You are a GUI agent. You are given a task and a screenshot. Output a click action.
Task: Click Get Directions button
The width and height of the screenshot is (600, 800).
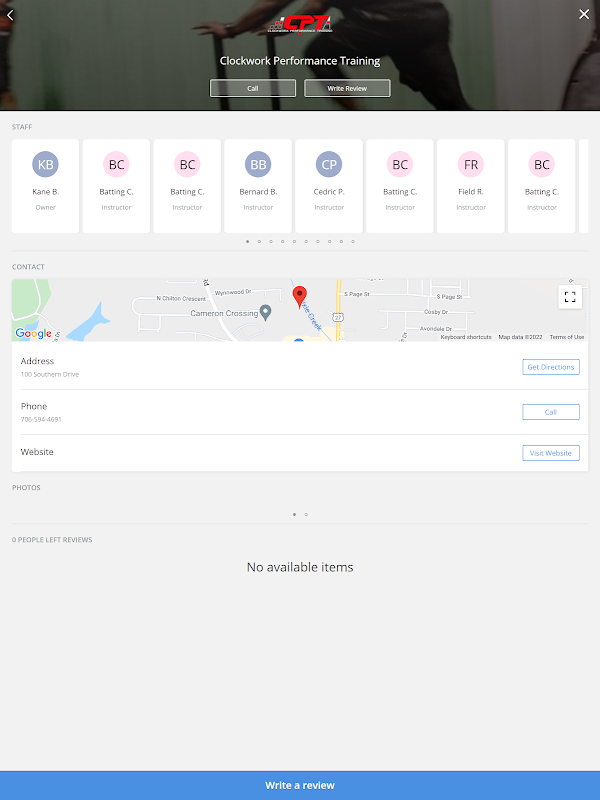551,367
